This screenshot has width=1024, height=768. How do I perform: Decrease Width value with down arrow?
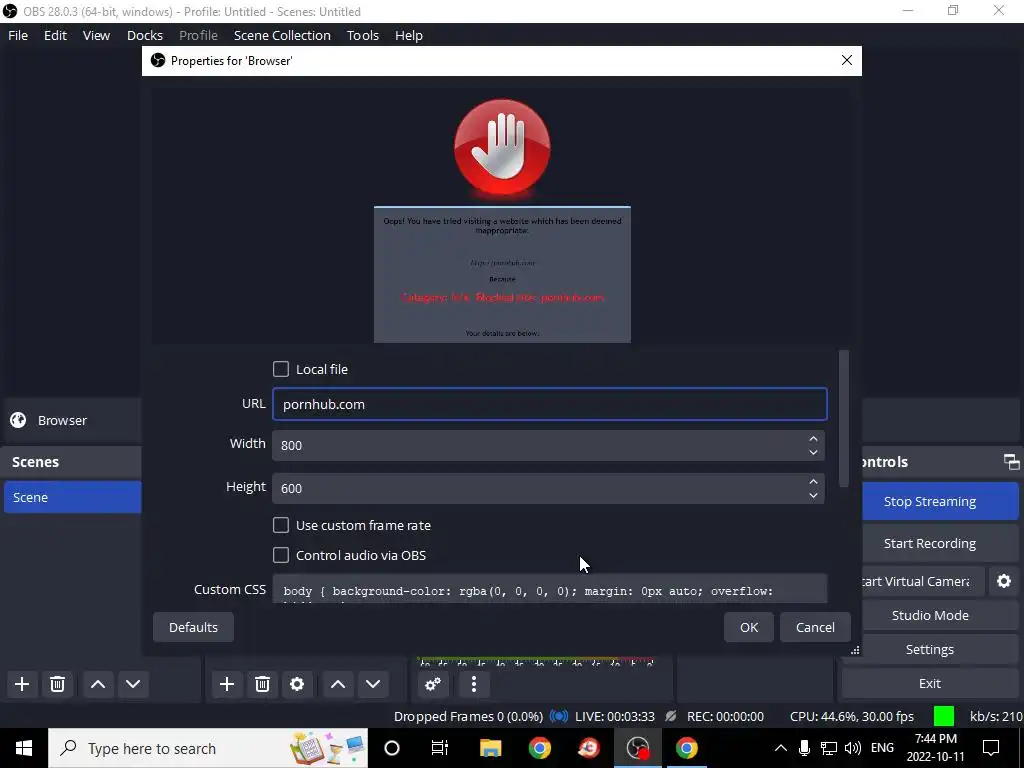coord(813,452)
